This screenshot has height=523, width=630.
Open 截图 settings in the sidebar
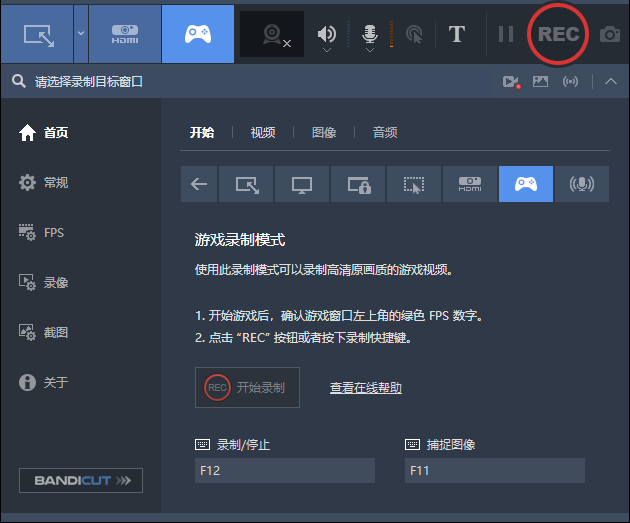point(44,333)
